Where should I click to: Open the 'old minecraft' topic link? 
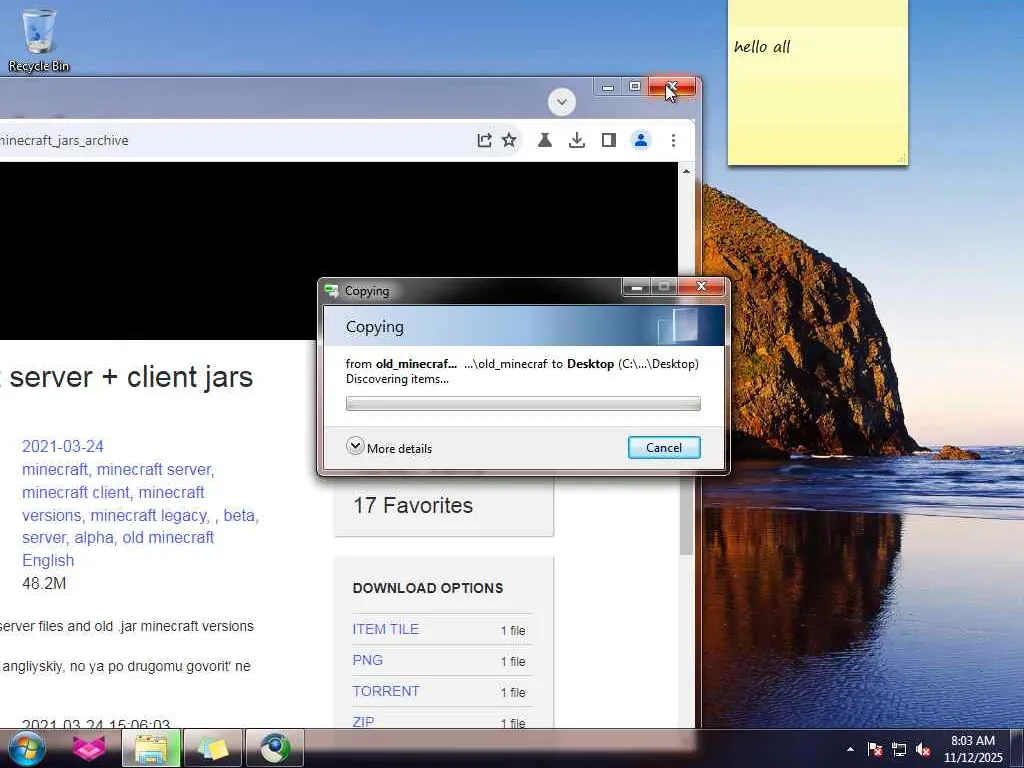[168, 537]
